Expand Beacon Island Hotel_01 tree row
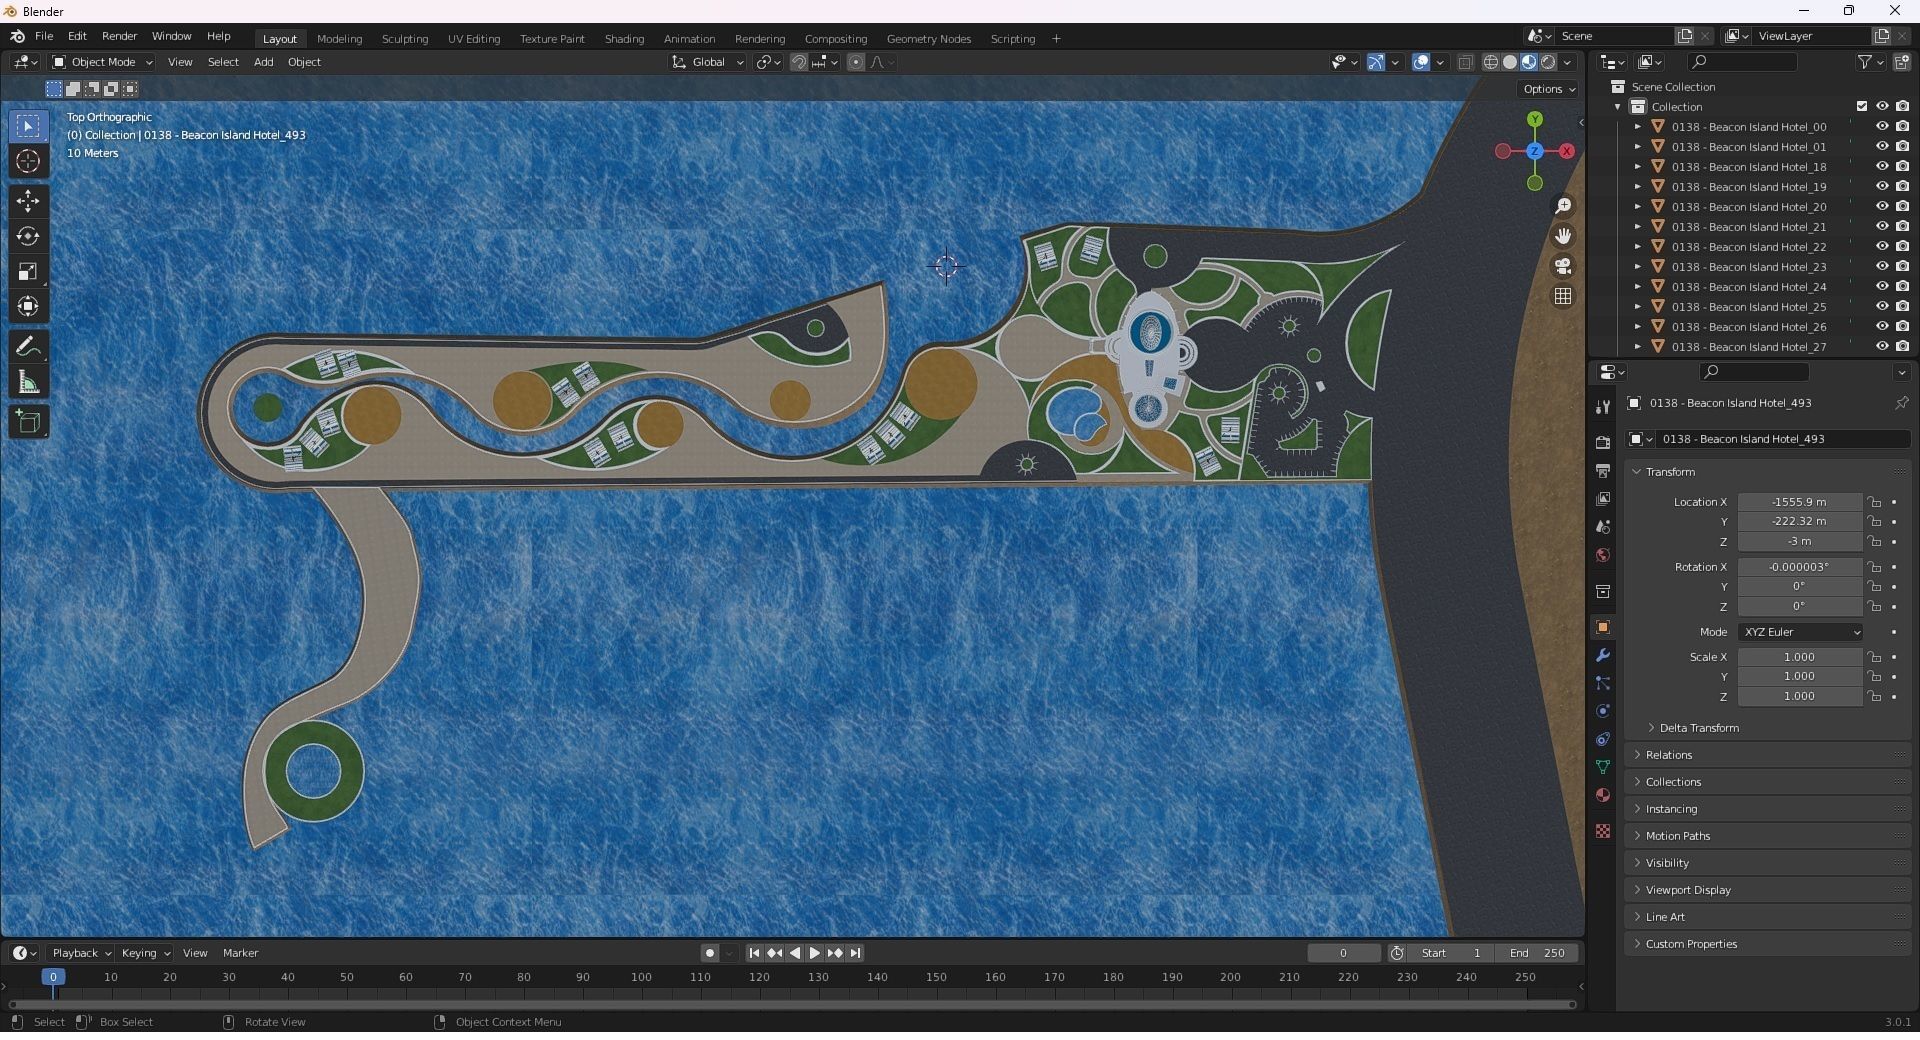1920x1040 pixels. click(x=1637, y=147)
